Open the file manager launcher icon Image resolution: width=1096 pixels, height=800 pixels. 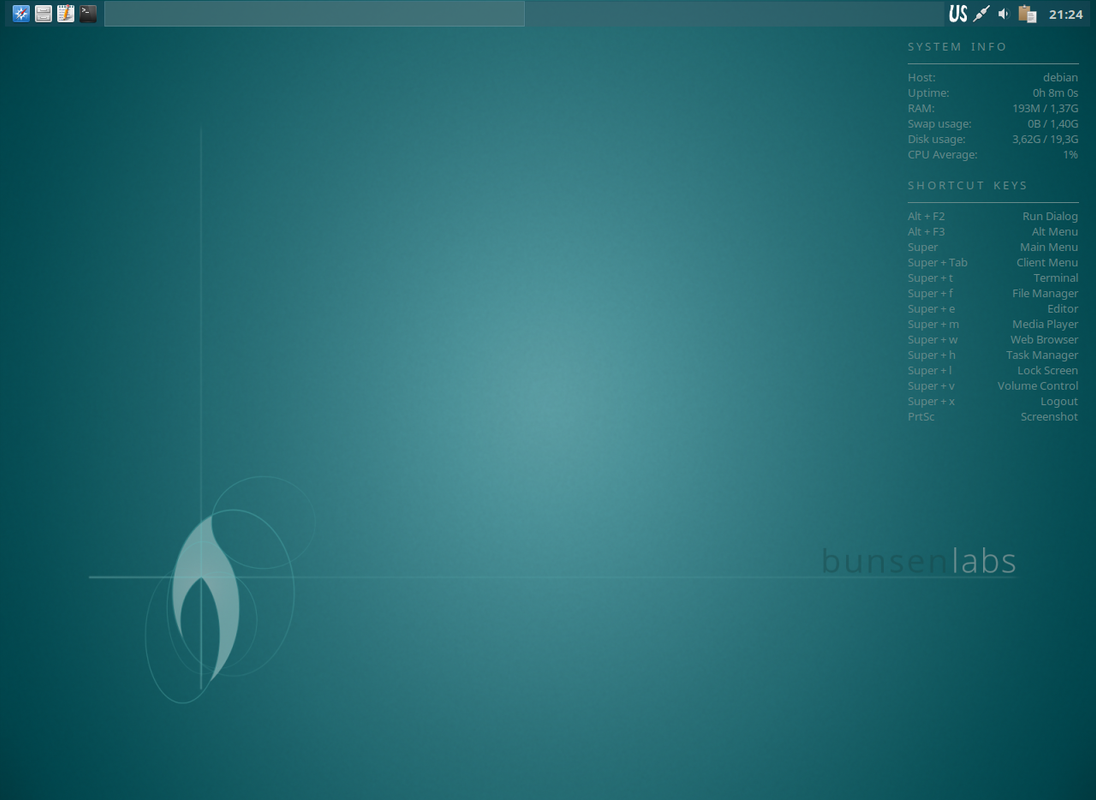click(43, 13)
